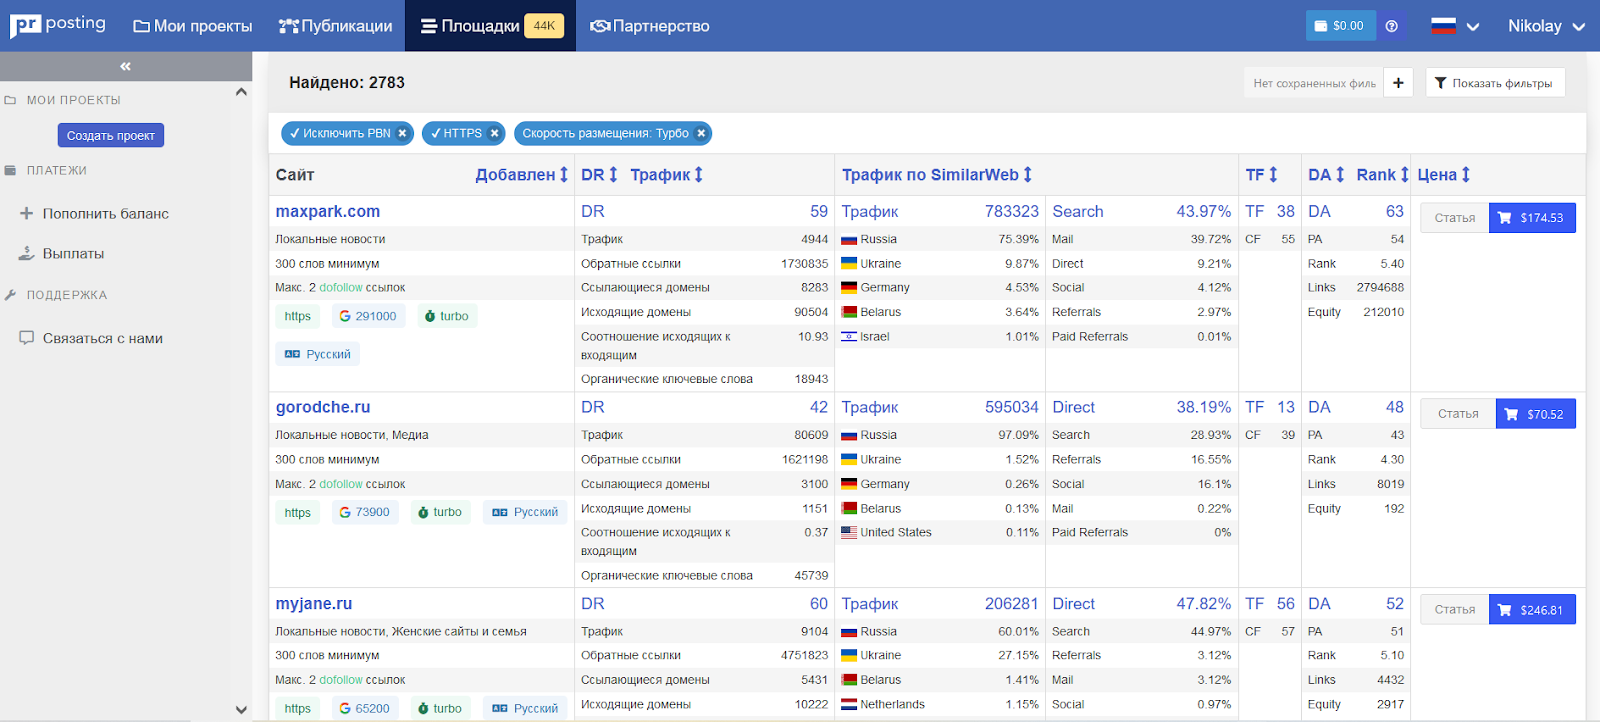1600x722 pixels.
Task: Select the Площадки tab
Action: (x=490, y=26)
